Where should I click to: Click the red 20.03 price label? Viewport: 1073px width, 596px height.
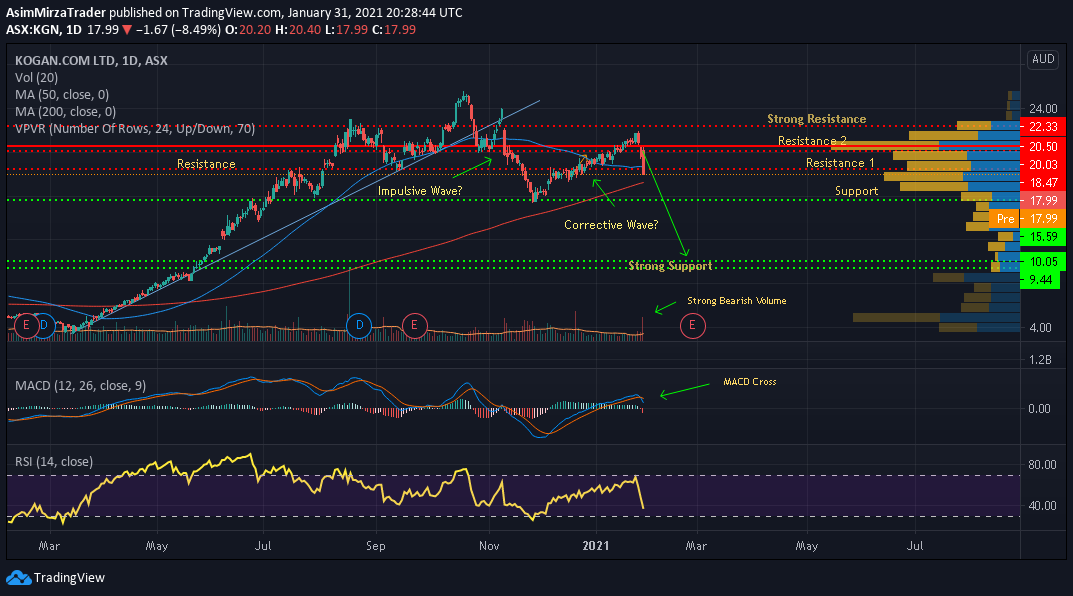[1043, 164]
